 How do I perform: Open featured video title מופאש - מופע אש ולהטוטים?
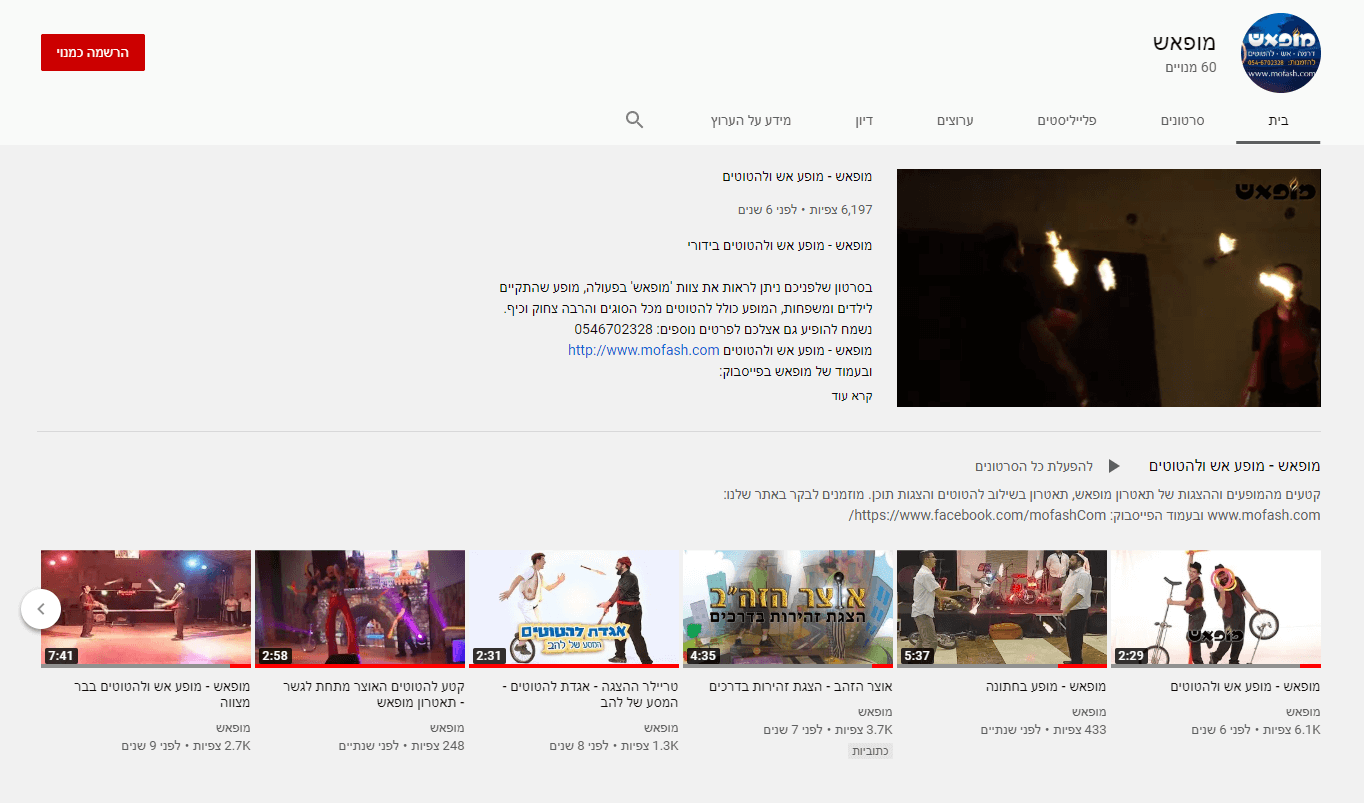[797, 176]
